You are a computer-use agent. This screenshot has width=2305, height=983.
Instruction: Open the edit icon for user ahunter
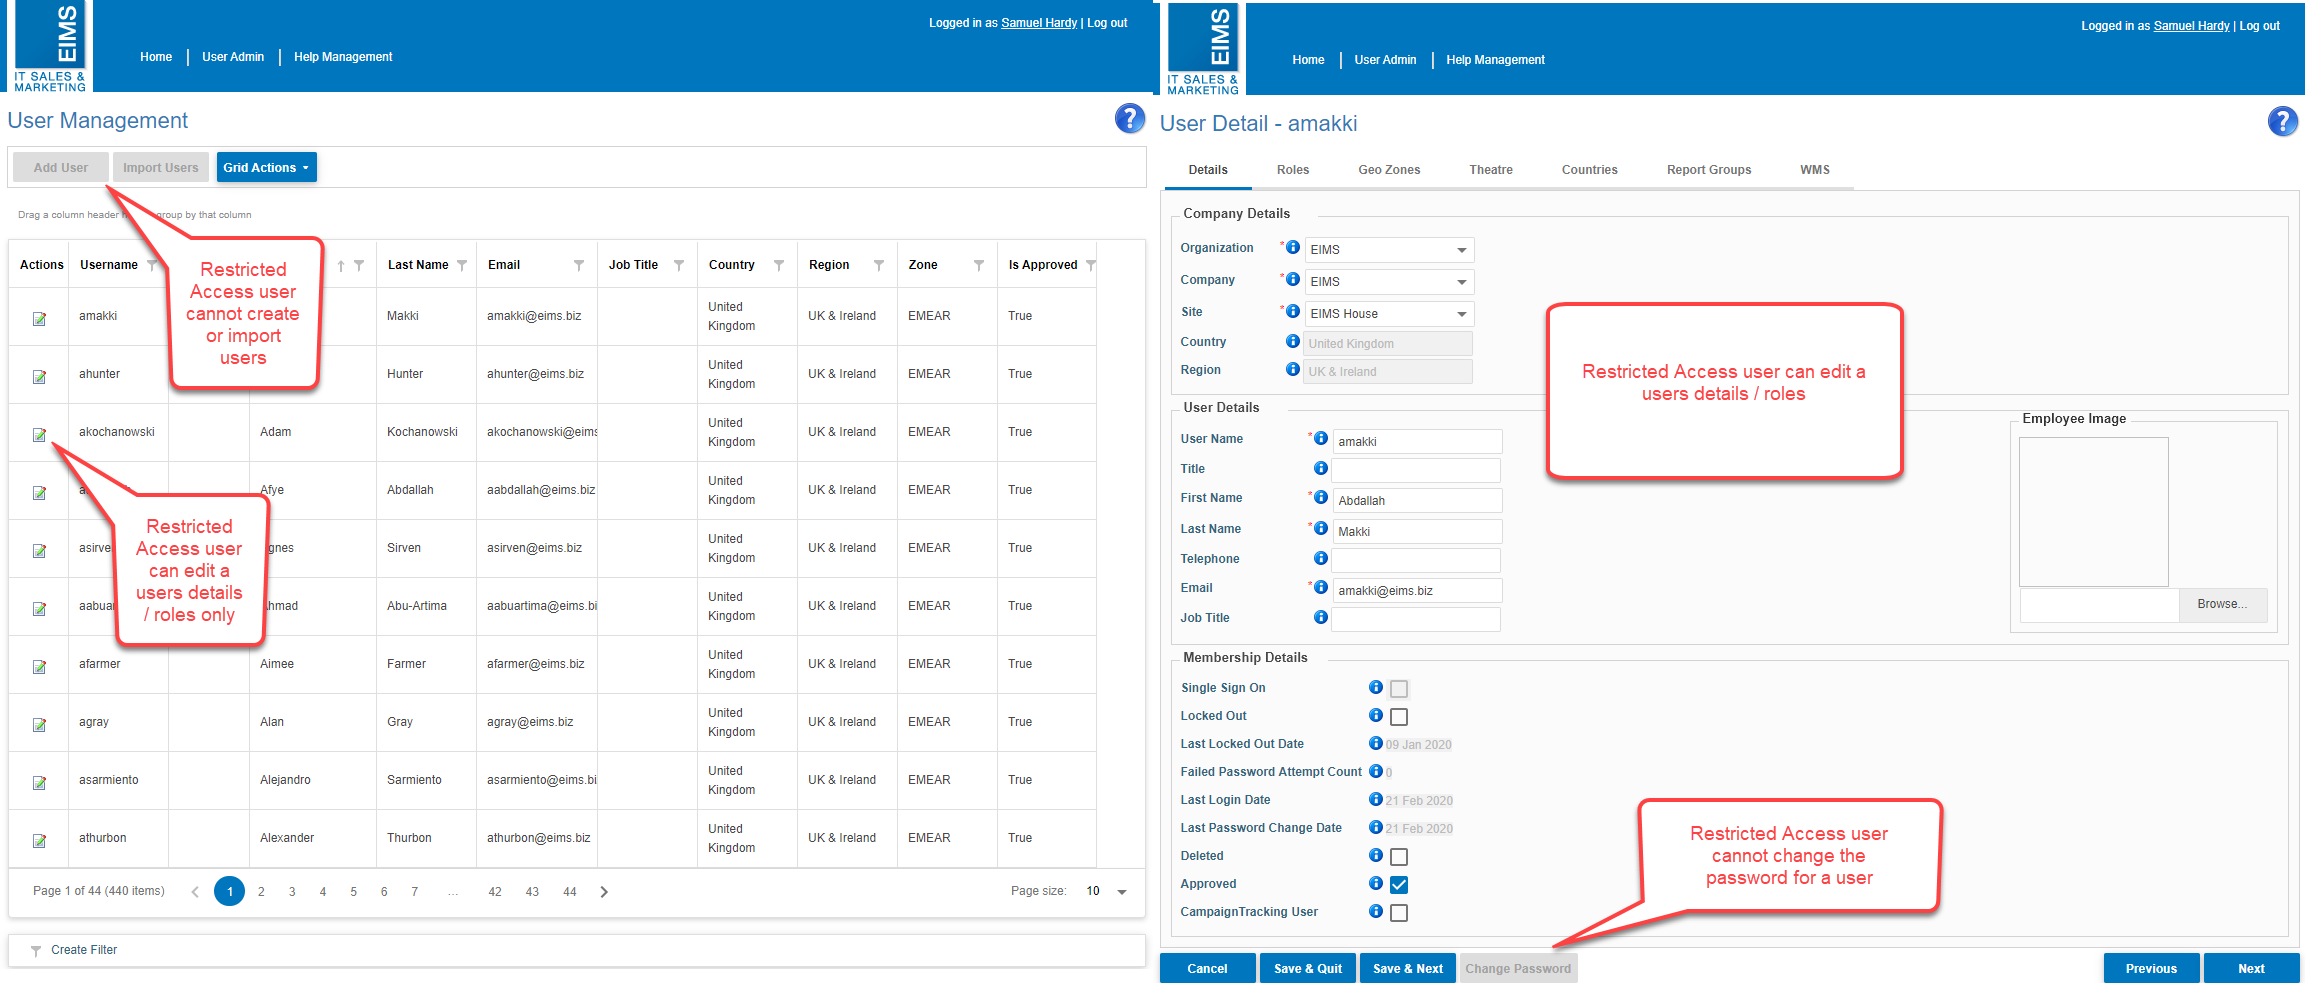pos(39,376)
